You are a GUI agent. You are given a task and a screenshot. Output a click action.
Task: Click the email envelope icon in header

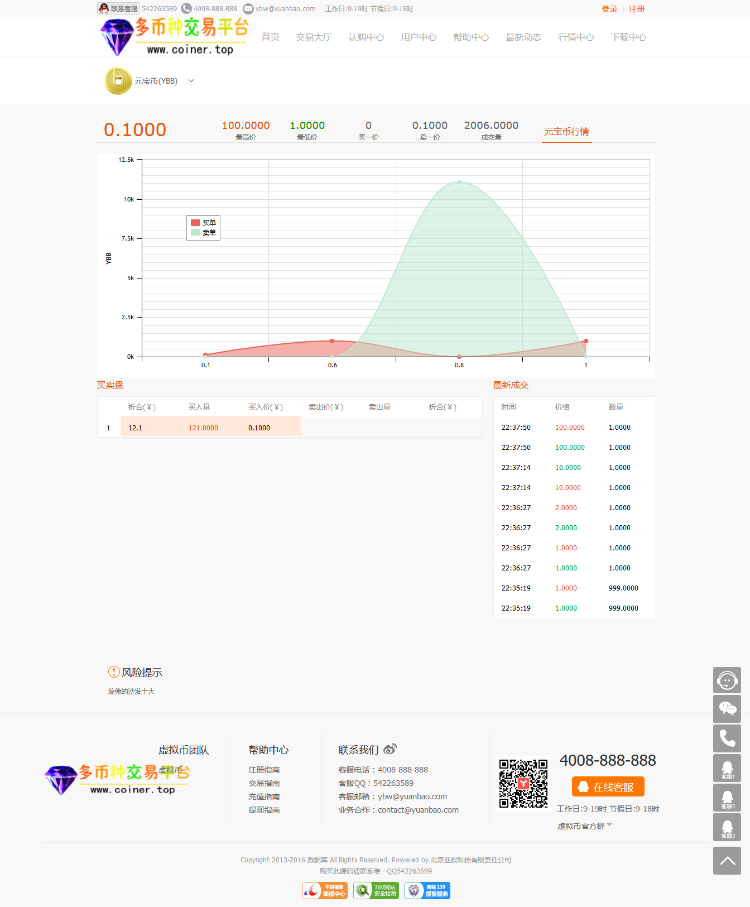[x=248, y=8]
